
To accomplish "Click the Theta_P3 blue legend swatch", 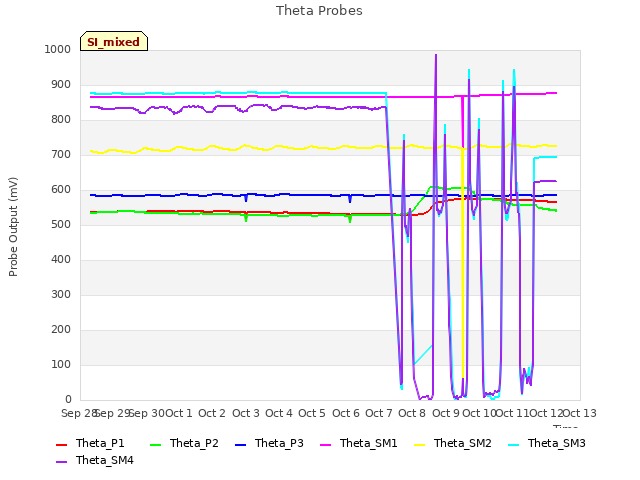I will click(x=241, y=444).
